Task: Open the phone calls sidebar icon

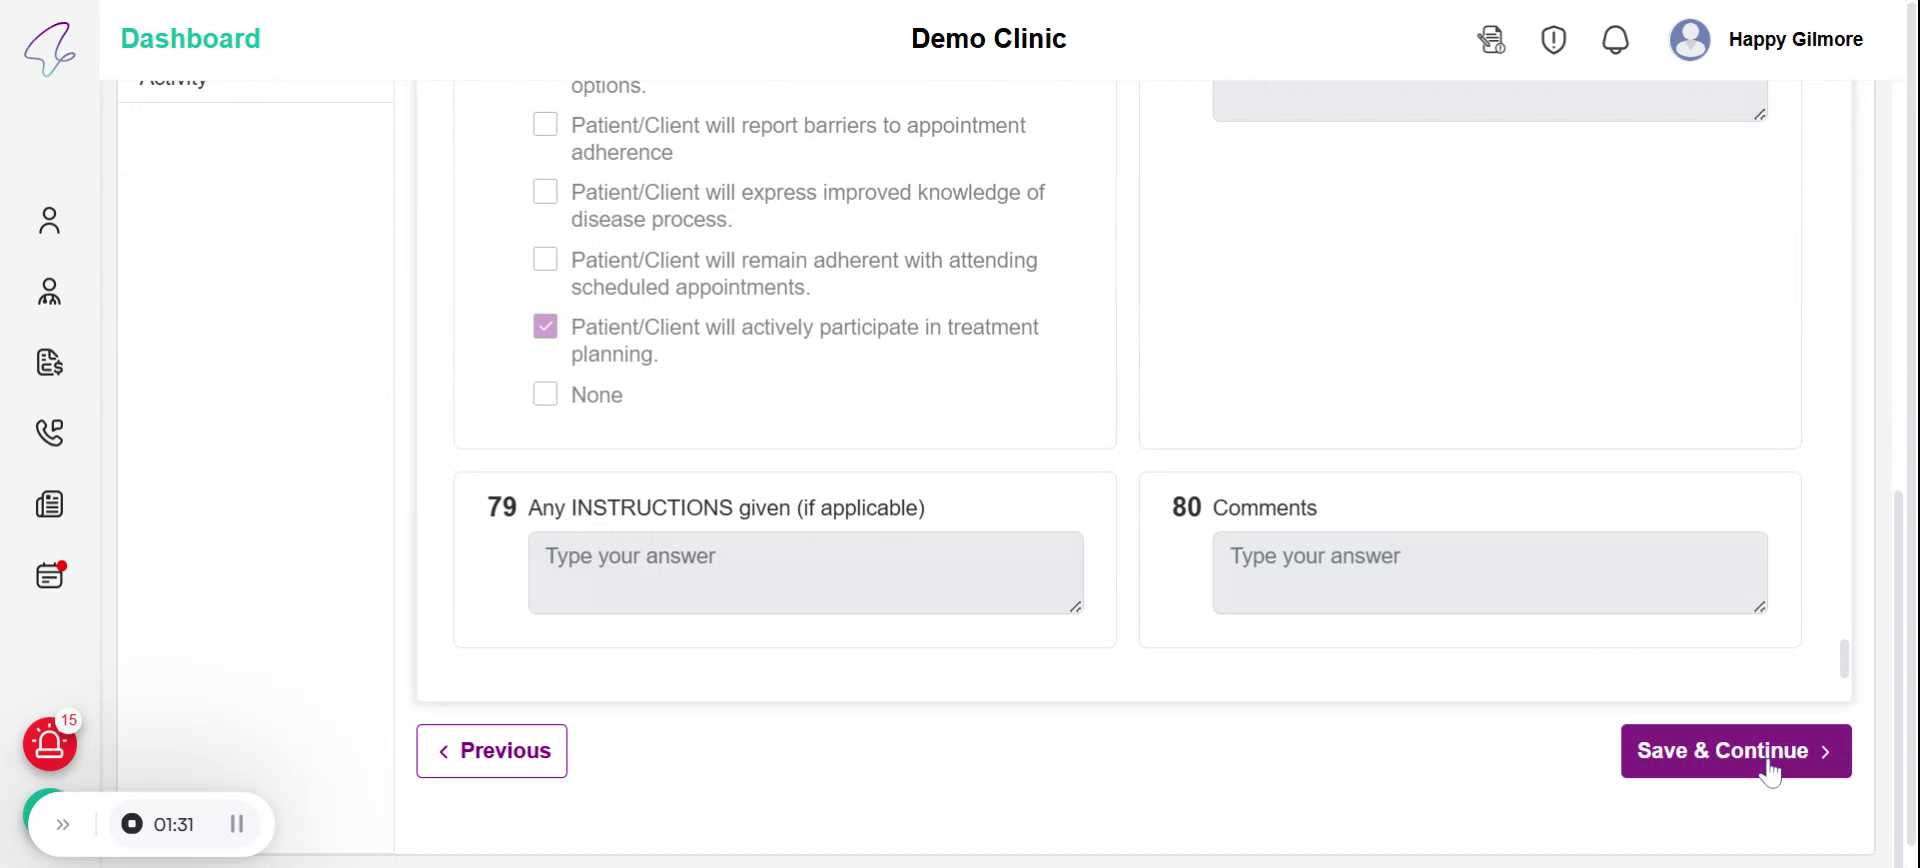Action: [x=49, y=432]
